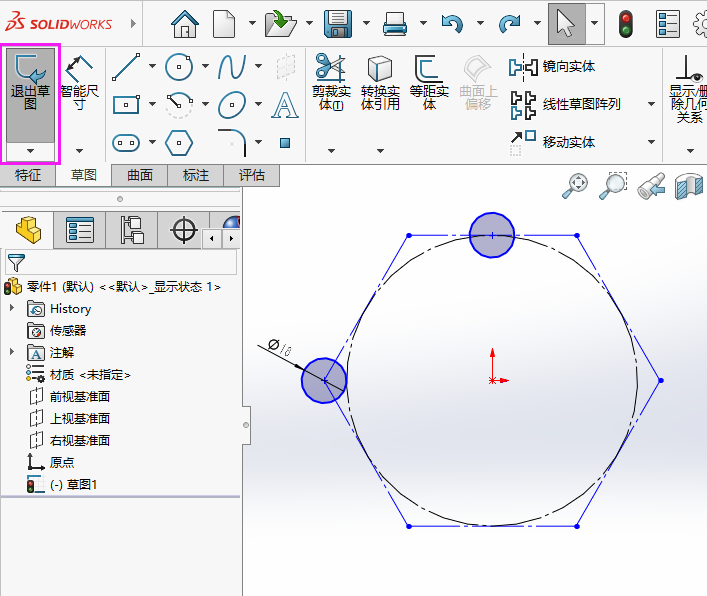Screen dimensions: 707x596
Task: Click the Exit Sketch (退出草图) button
Action: point(30,96)
